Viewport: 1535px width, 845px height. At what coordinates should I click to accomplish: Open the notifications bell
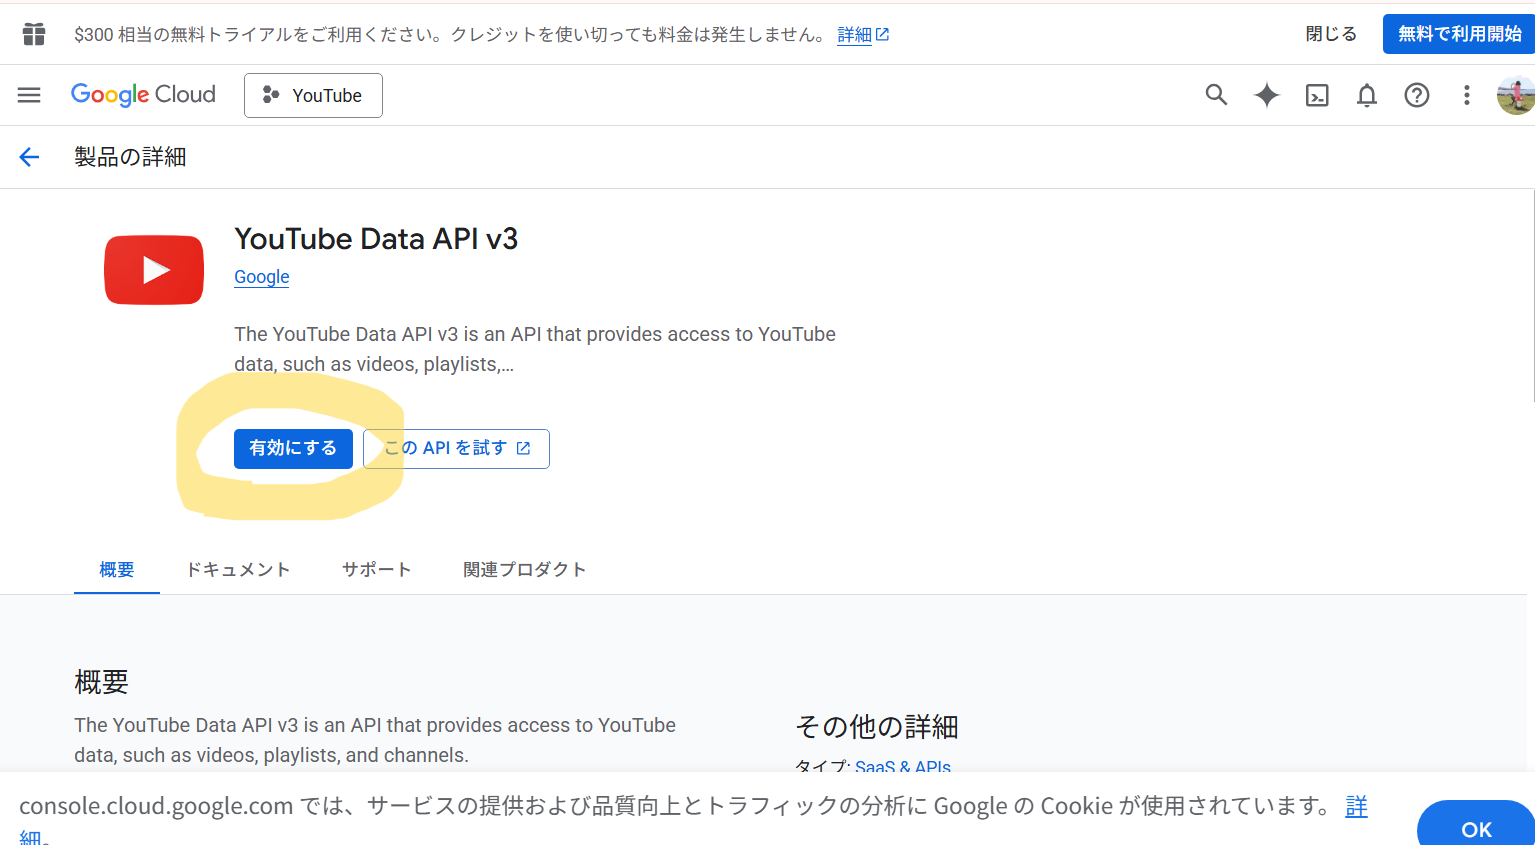1366,95
